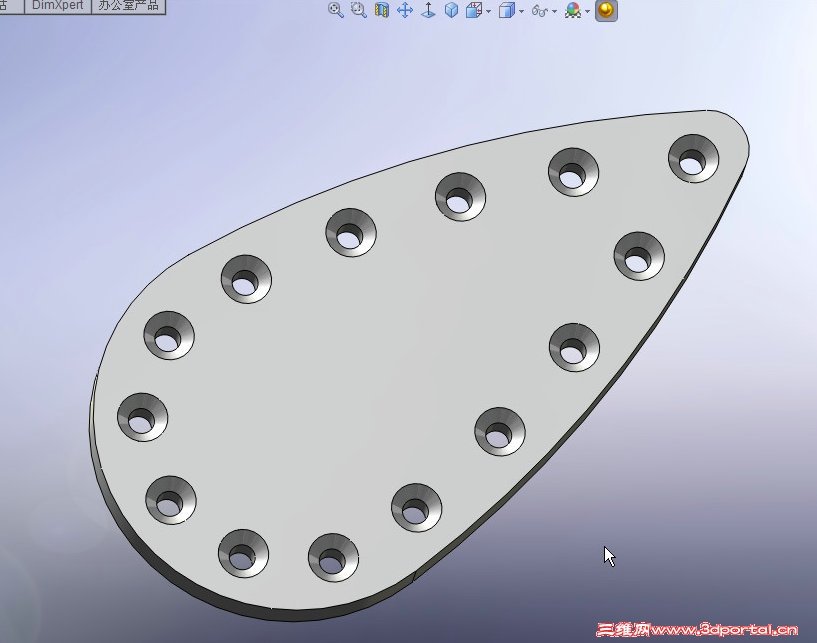Toggle the Section View icon
This screenshot has width=817, height=643.
click(382, 10)
